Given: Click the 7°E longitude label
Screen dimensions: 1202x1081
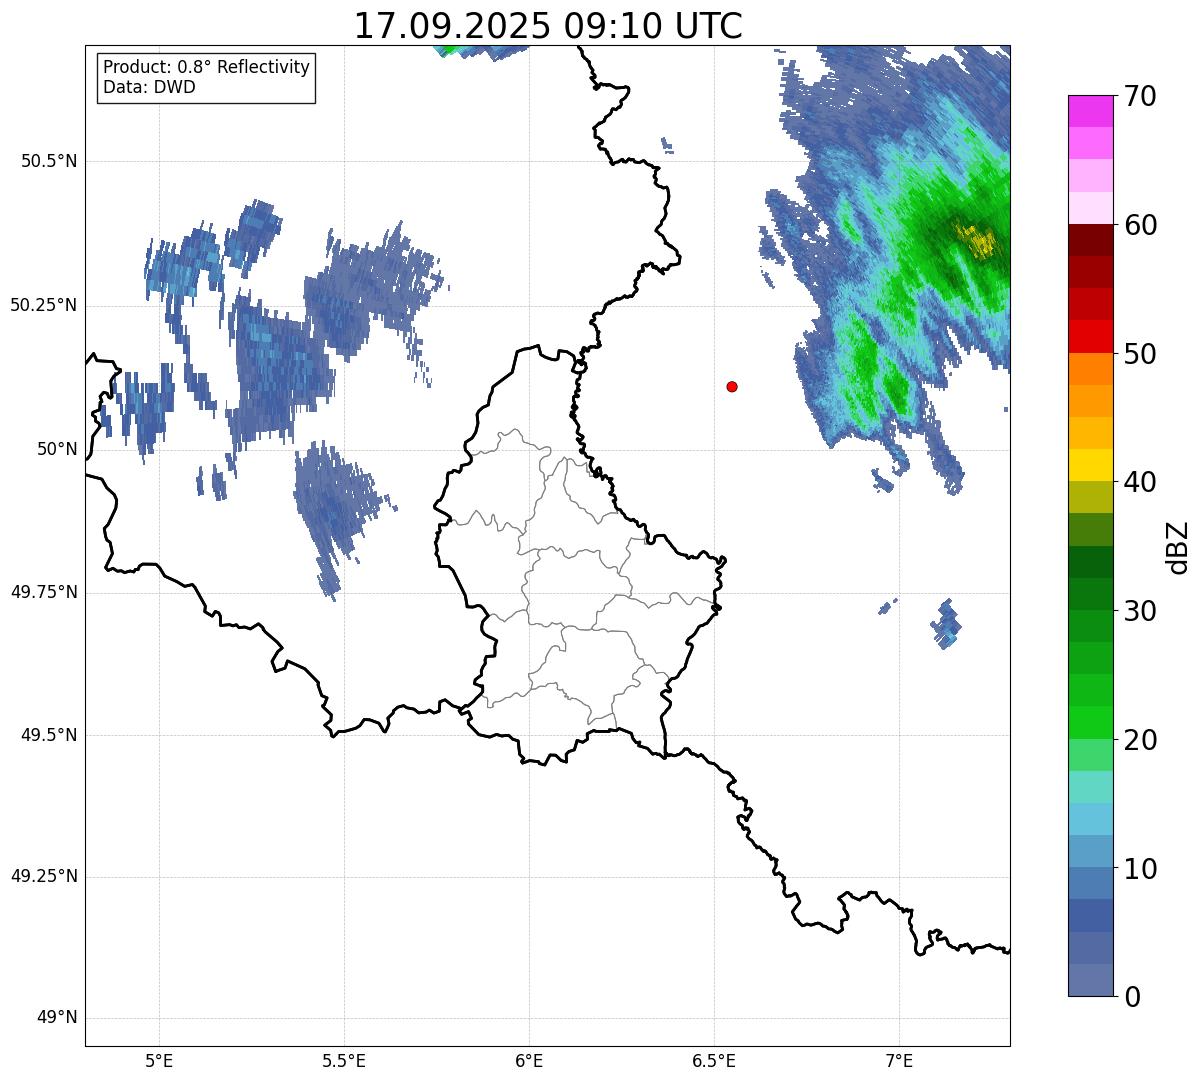Looking at the screenshot, I should pyautogui.click(x=899, y=1061).
